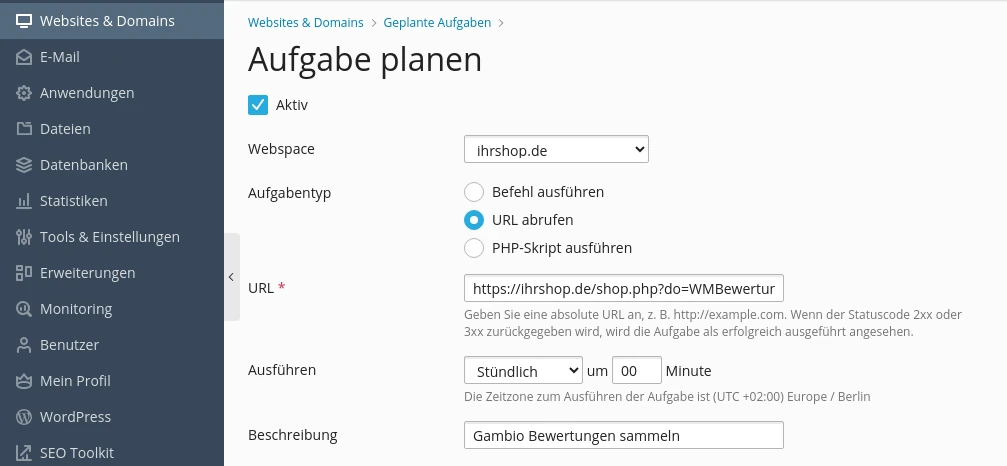Choose the PHP-Skript ausführen radio button
This screenshot has width=1007, height=466.
tap(474, 248)
